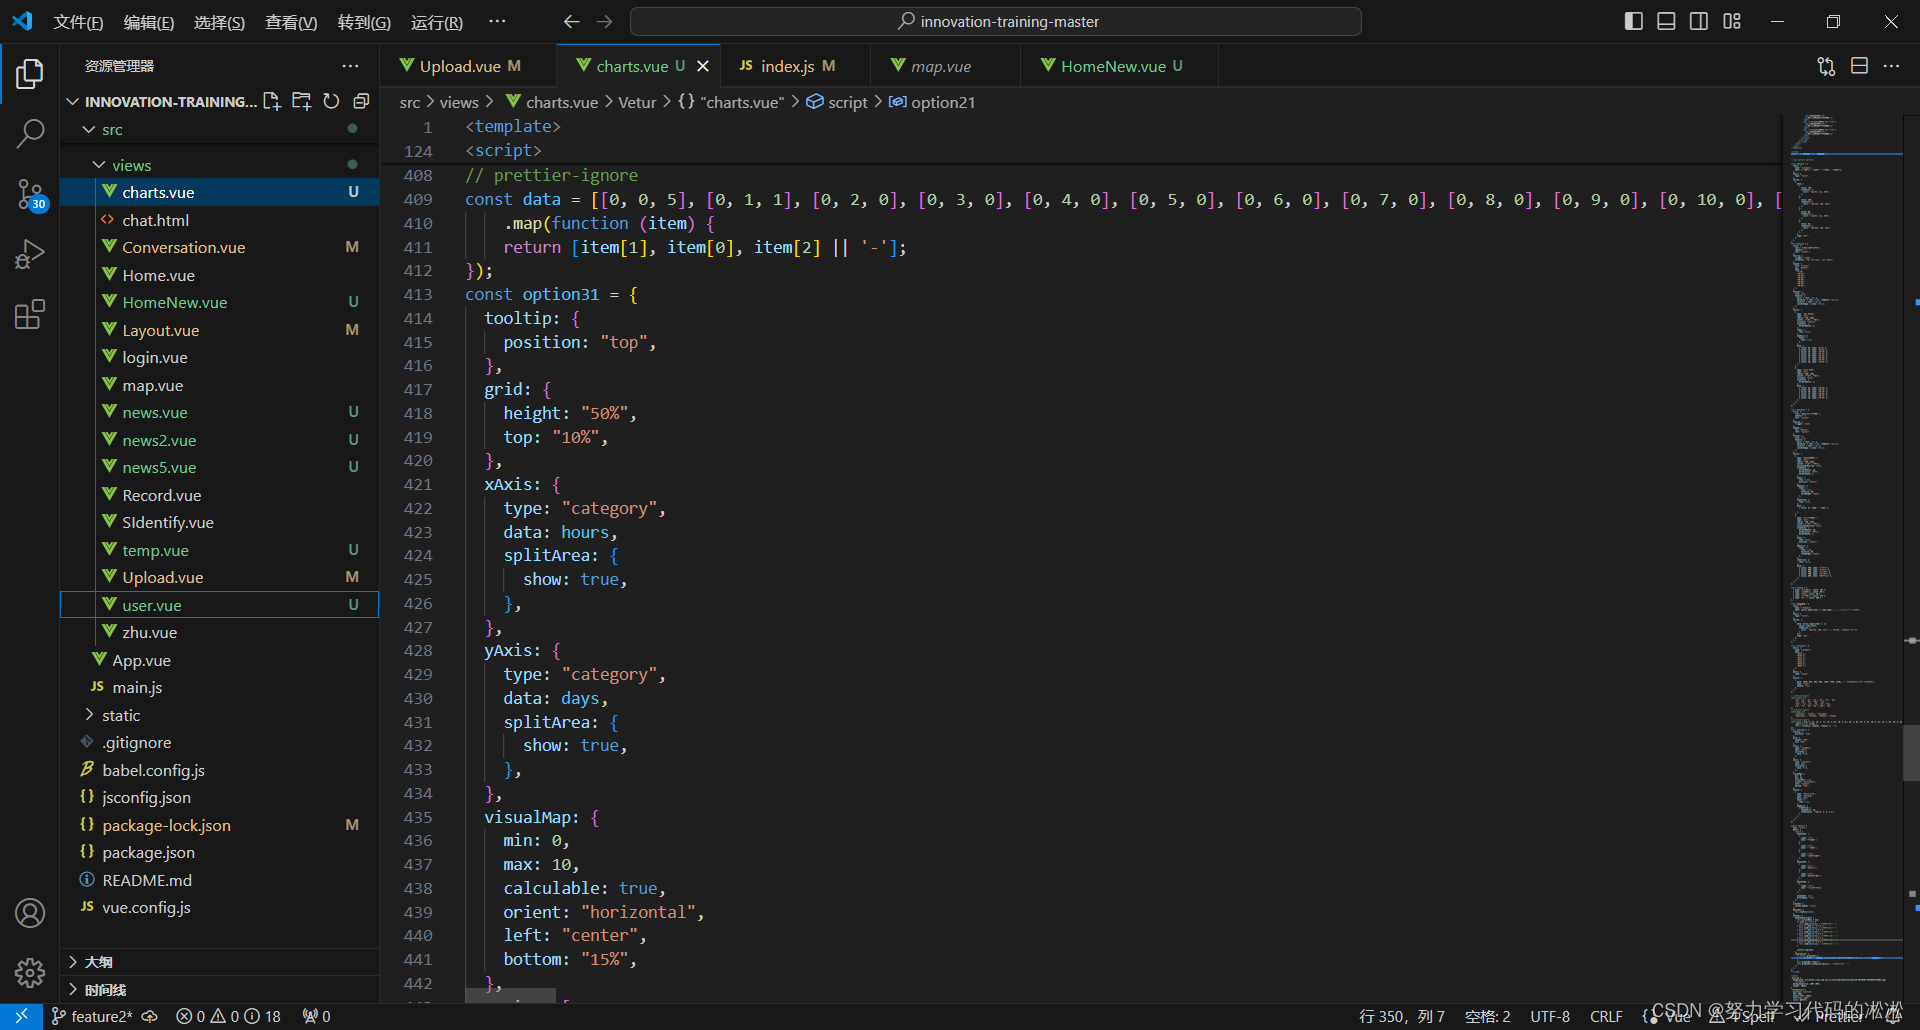Image resolution: width=1920 pixels, height=1030 pixels.
Task: Customize layout icon in title bar
Action: [x=1732, y=21]
